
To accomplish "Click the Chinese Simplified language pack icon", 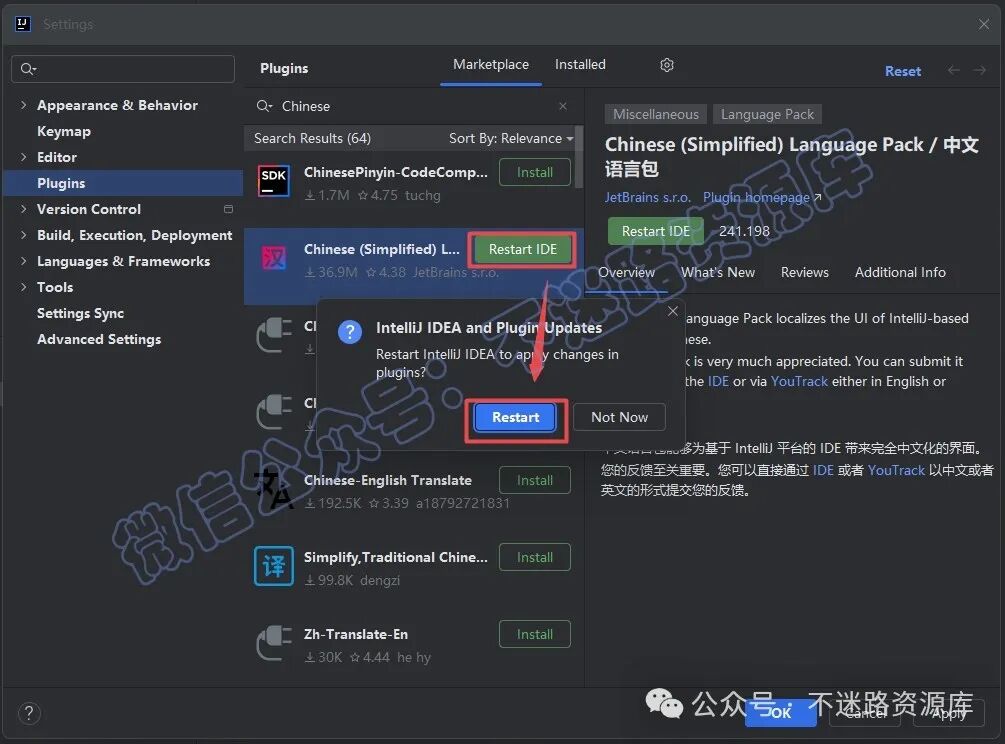I will pyautogui.click(x=274, y=258).
